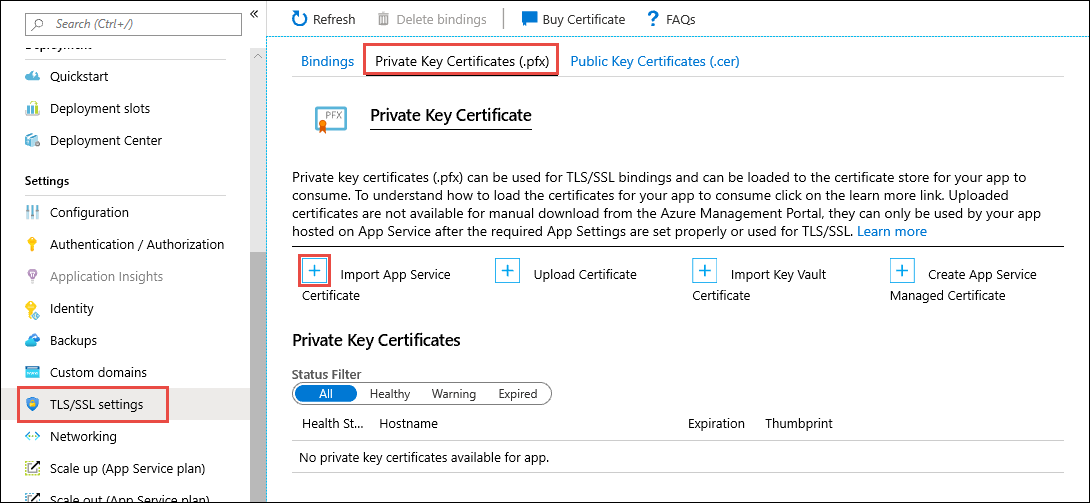This screenshot has width=1090, height=503.
Task: Filter certificates by Expired status
Action: (518, 394)
